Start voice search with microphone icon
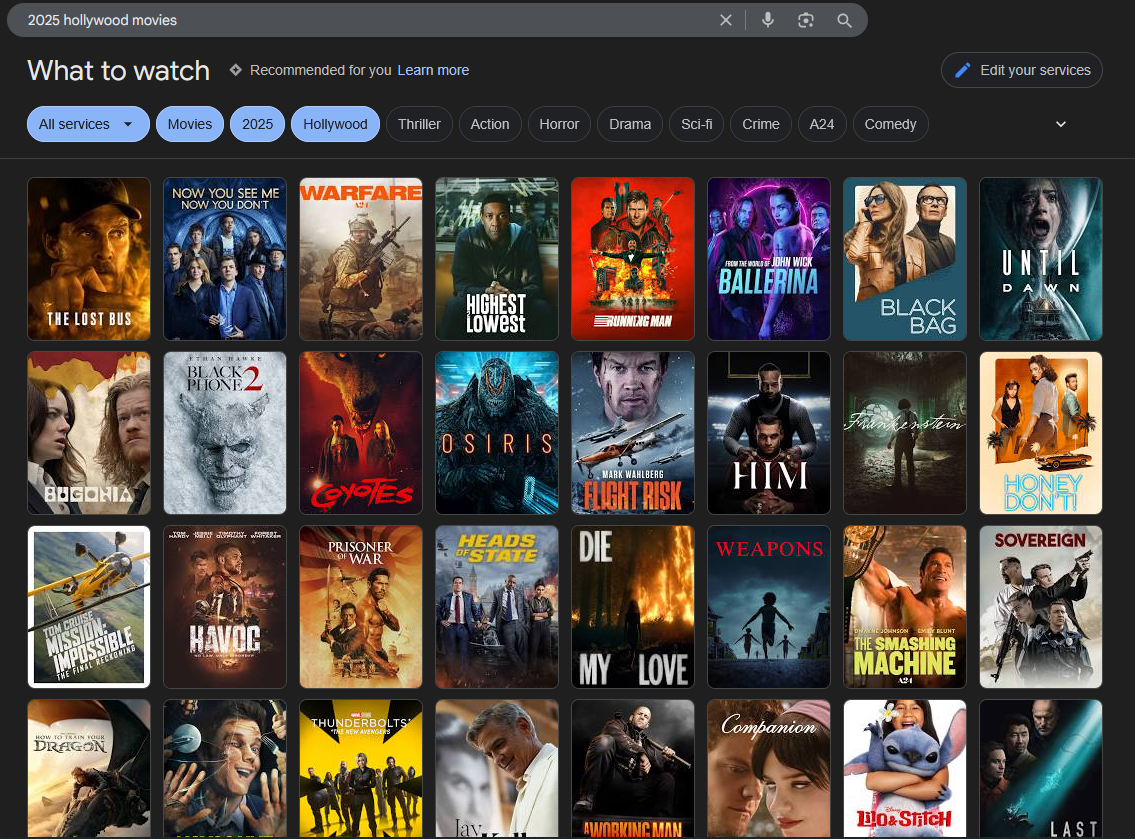 coord(768,20)
